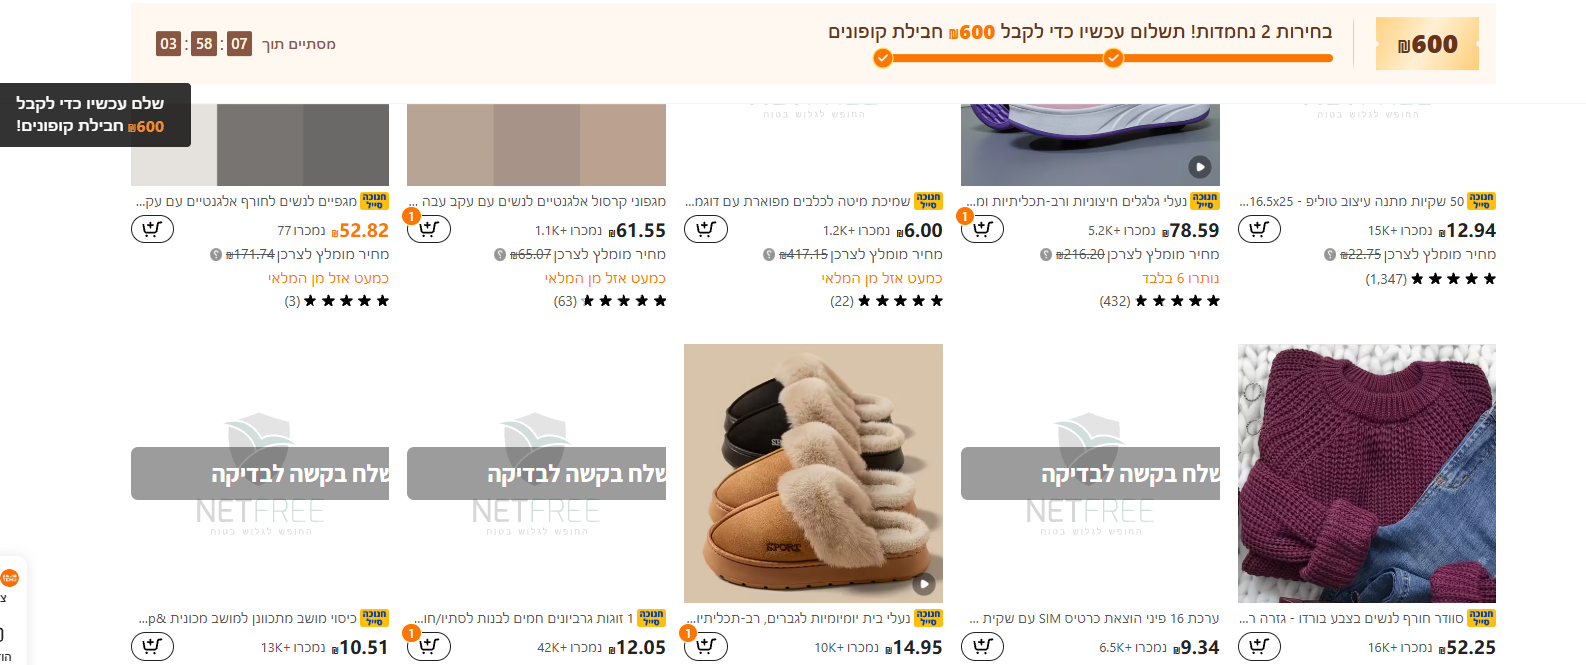
Task: Add the ₪12.05 warm socks to cart
Action: point(429,647)
